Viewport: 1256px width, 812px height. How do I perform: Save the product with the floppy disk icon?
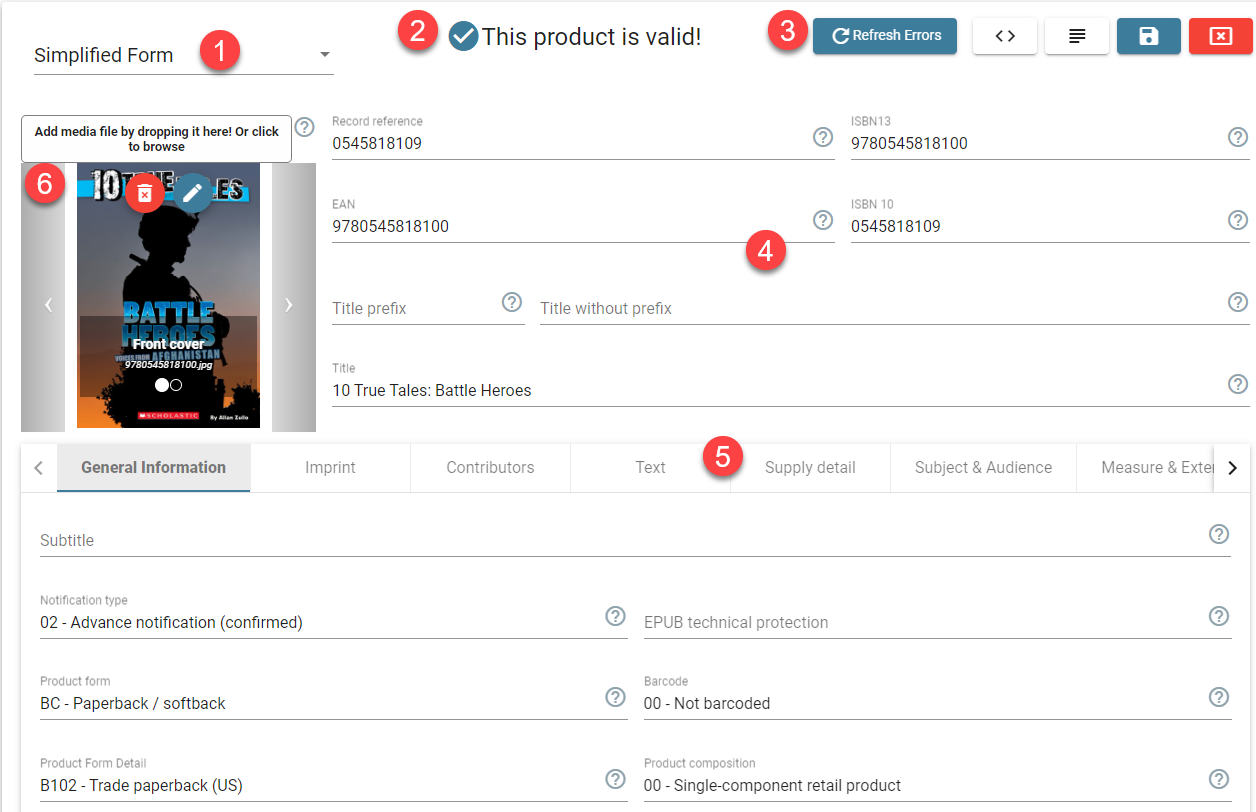click(x=1148, y=36)
